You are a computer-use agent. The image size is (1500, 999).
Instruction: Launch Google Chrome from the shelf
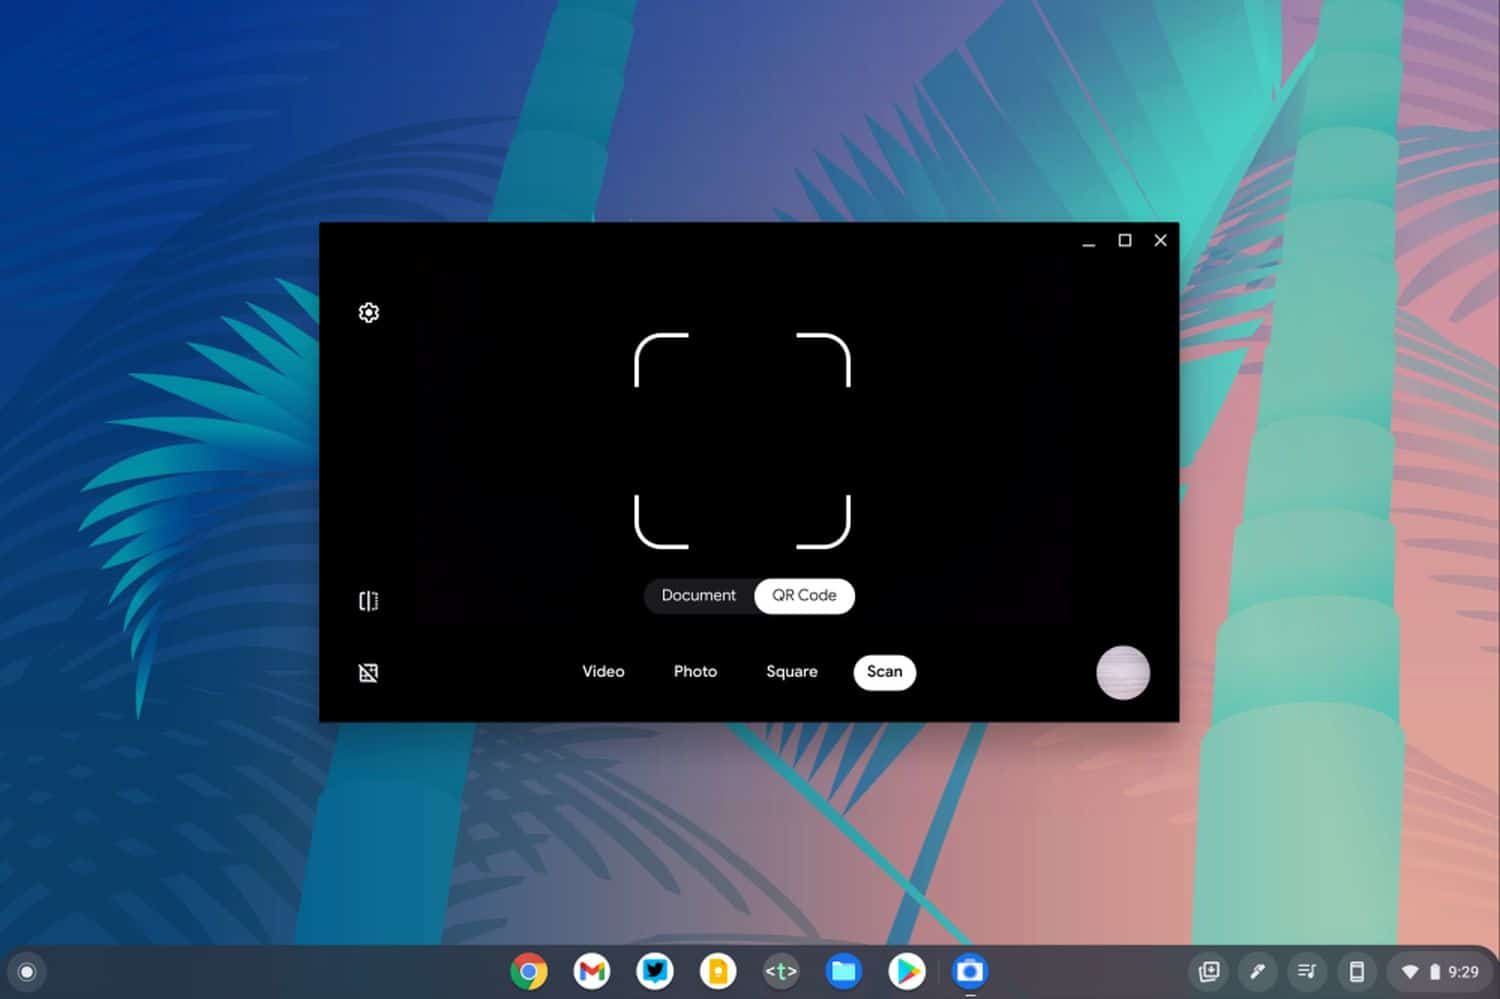point(529,971)
